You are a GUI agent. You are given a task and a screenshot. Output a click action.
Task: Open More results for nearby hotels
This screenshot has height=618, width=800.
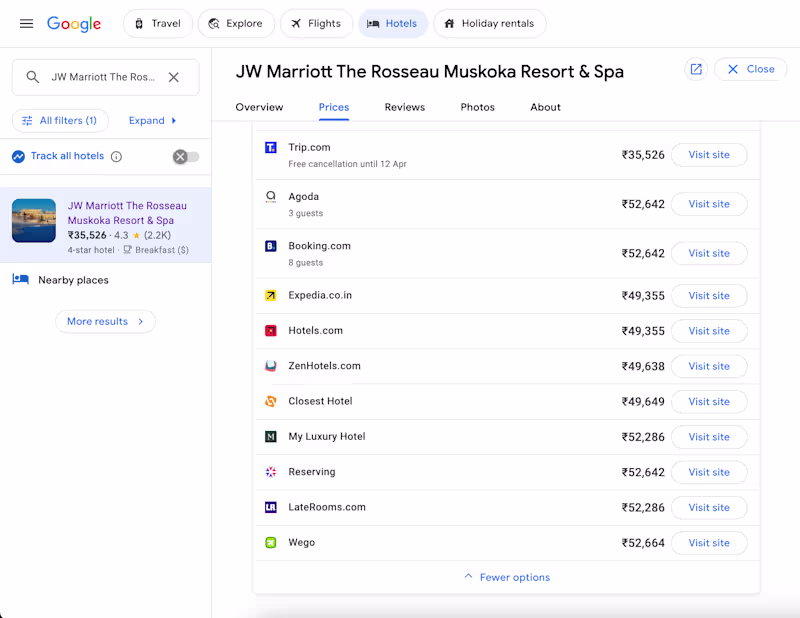point(105,321)
